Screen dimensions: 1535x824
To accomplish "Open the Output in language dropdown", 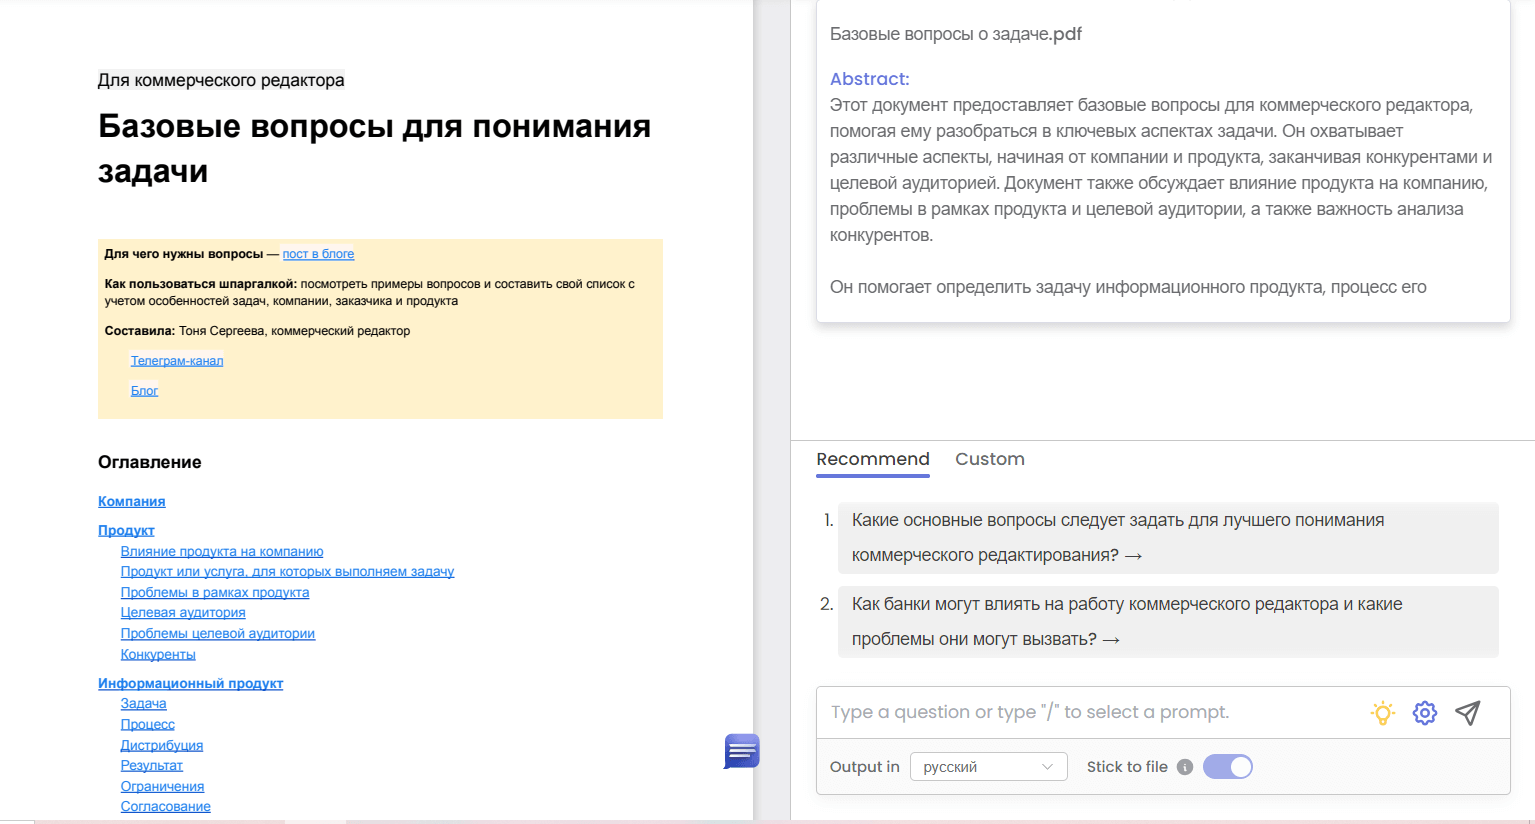I will [x=988, y=767].
